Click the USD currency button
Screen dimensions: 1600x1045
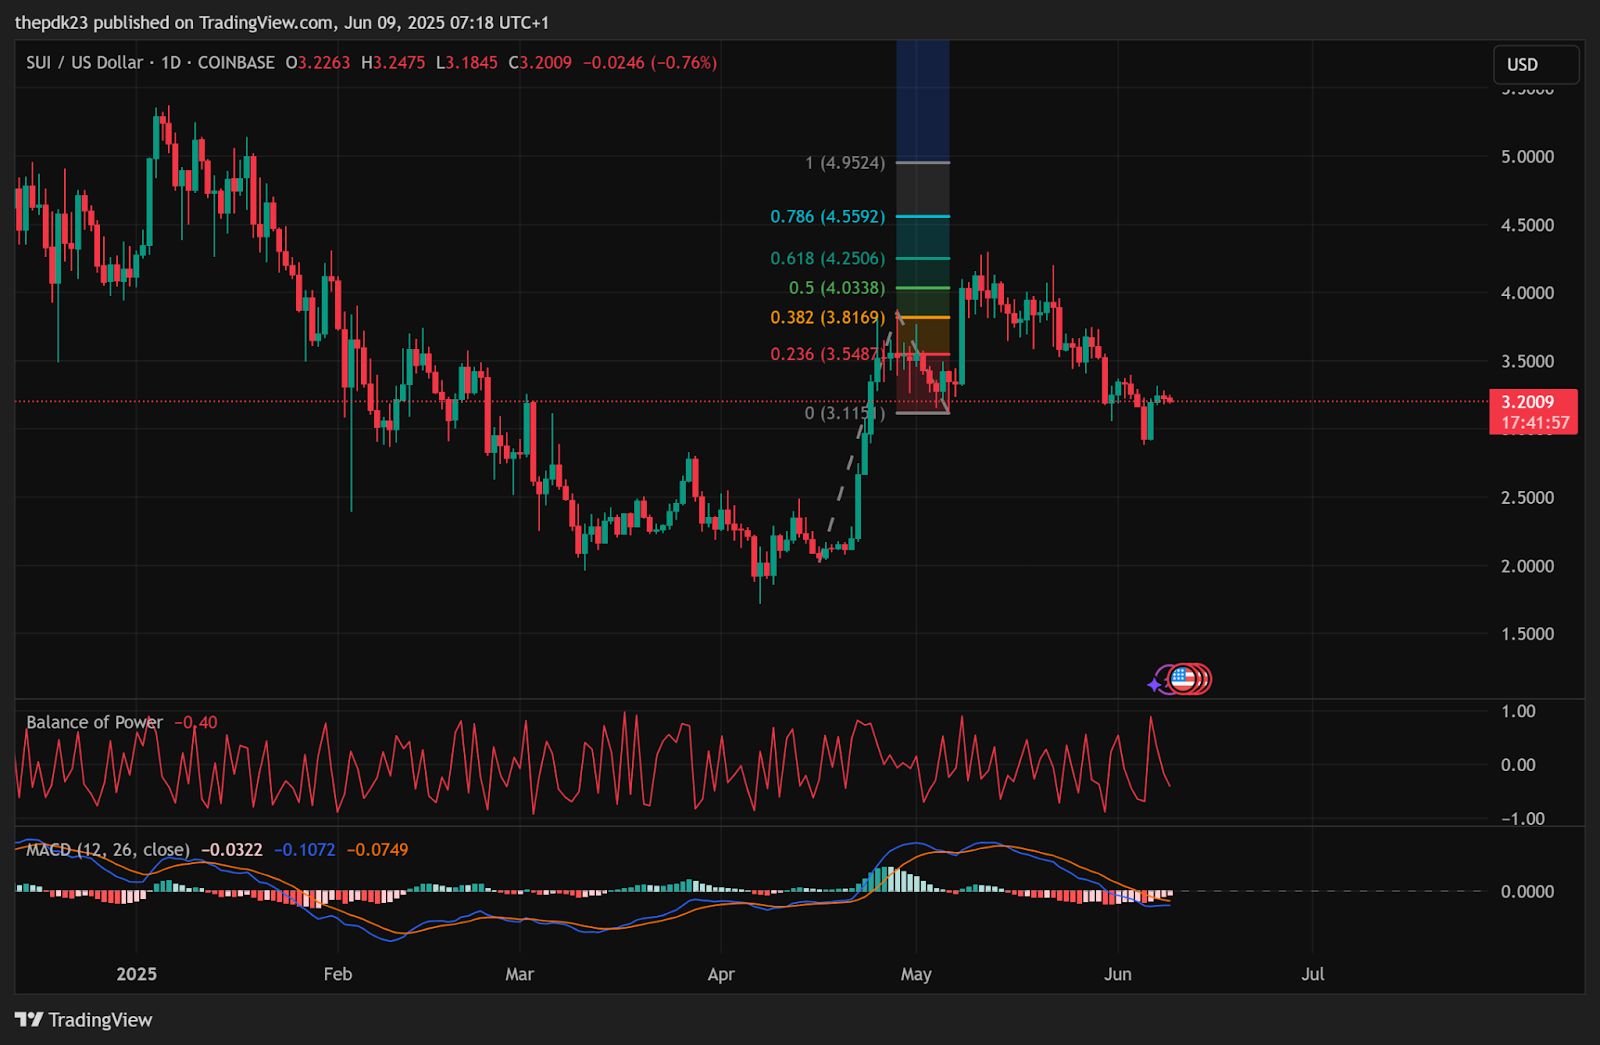point(1536,64)
